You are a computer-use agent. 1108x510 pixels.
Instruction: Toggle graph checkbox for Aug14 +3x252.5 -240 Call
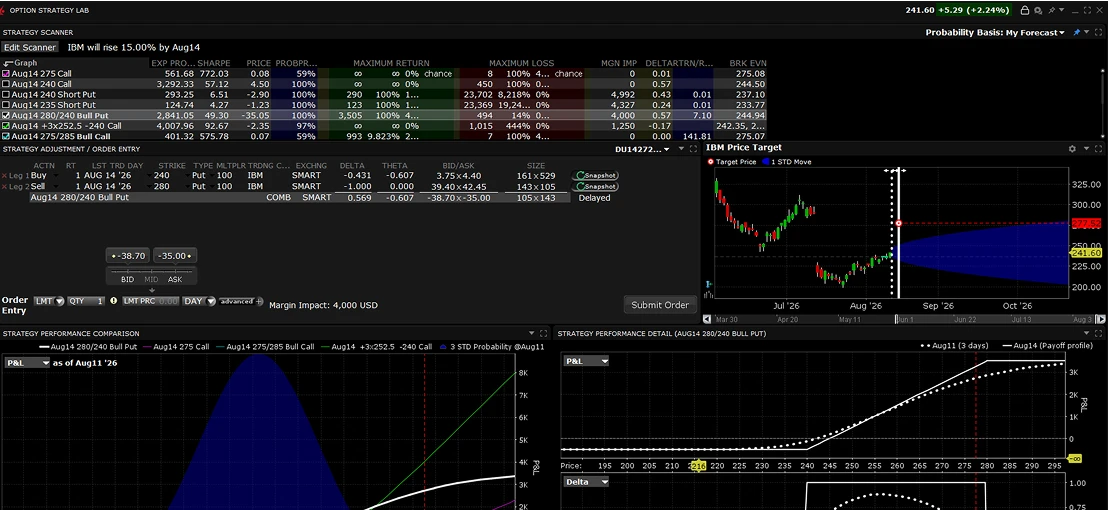click(x=6, y=126)
